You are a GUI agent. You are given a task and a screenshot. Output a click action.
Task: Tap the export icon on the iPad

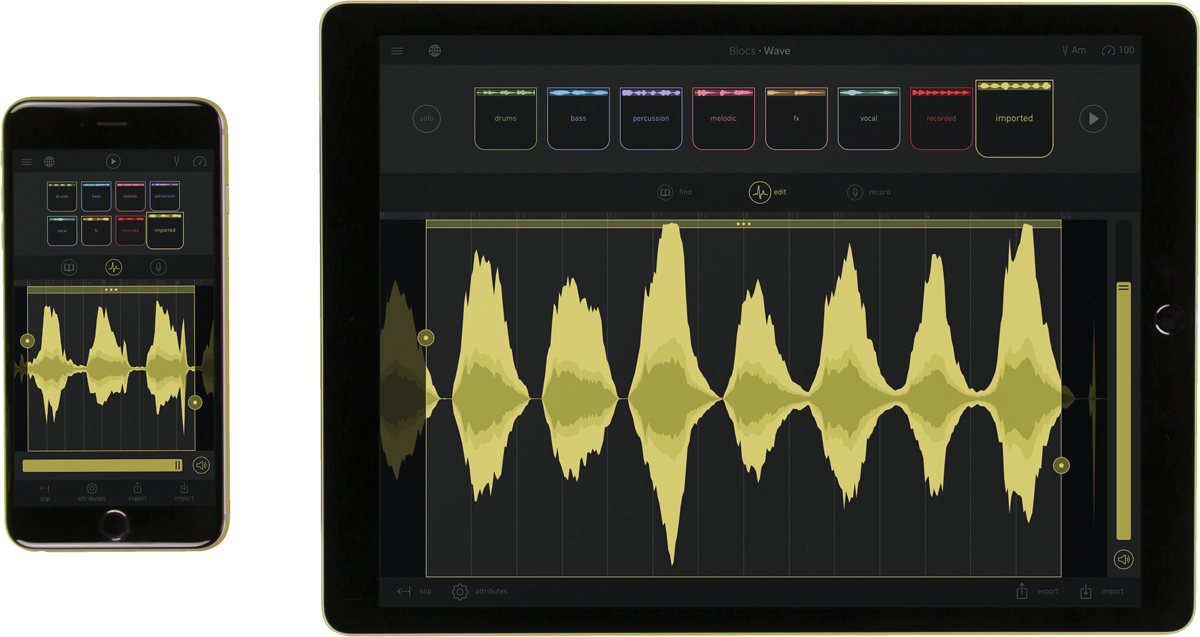(x=1022, y=591)
